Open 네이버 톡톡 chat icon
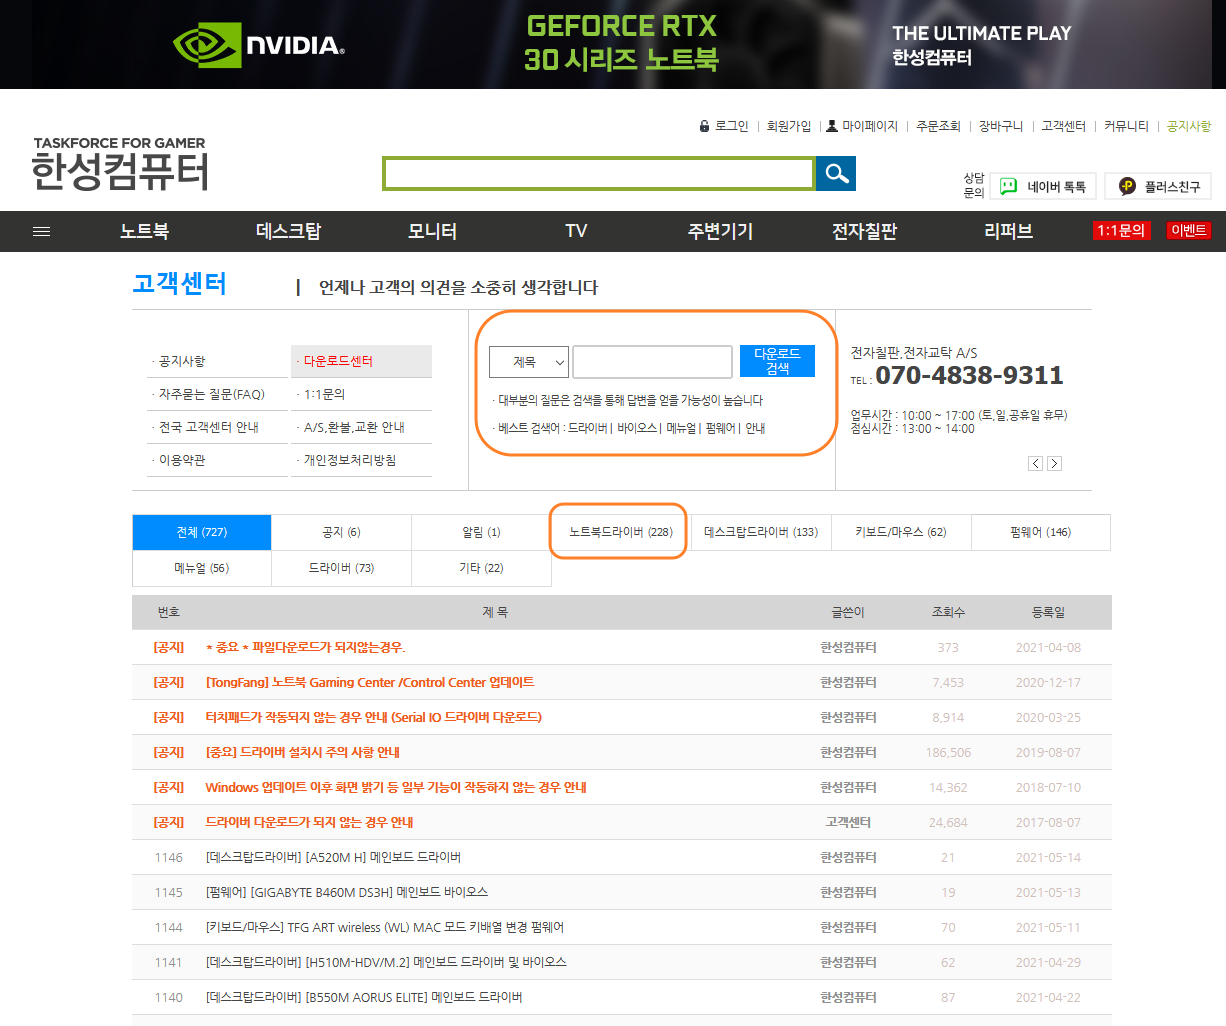Viewport: 1226px width, 1026px height. (x=1007, y=186)
